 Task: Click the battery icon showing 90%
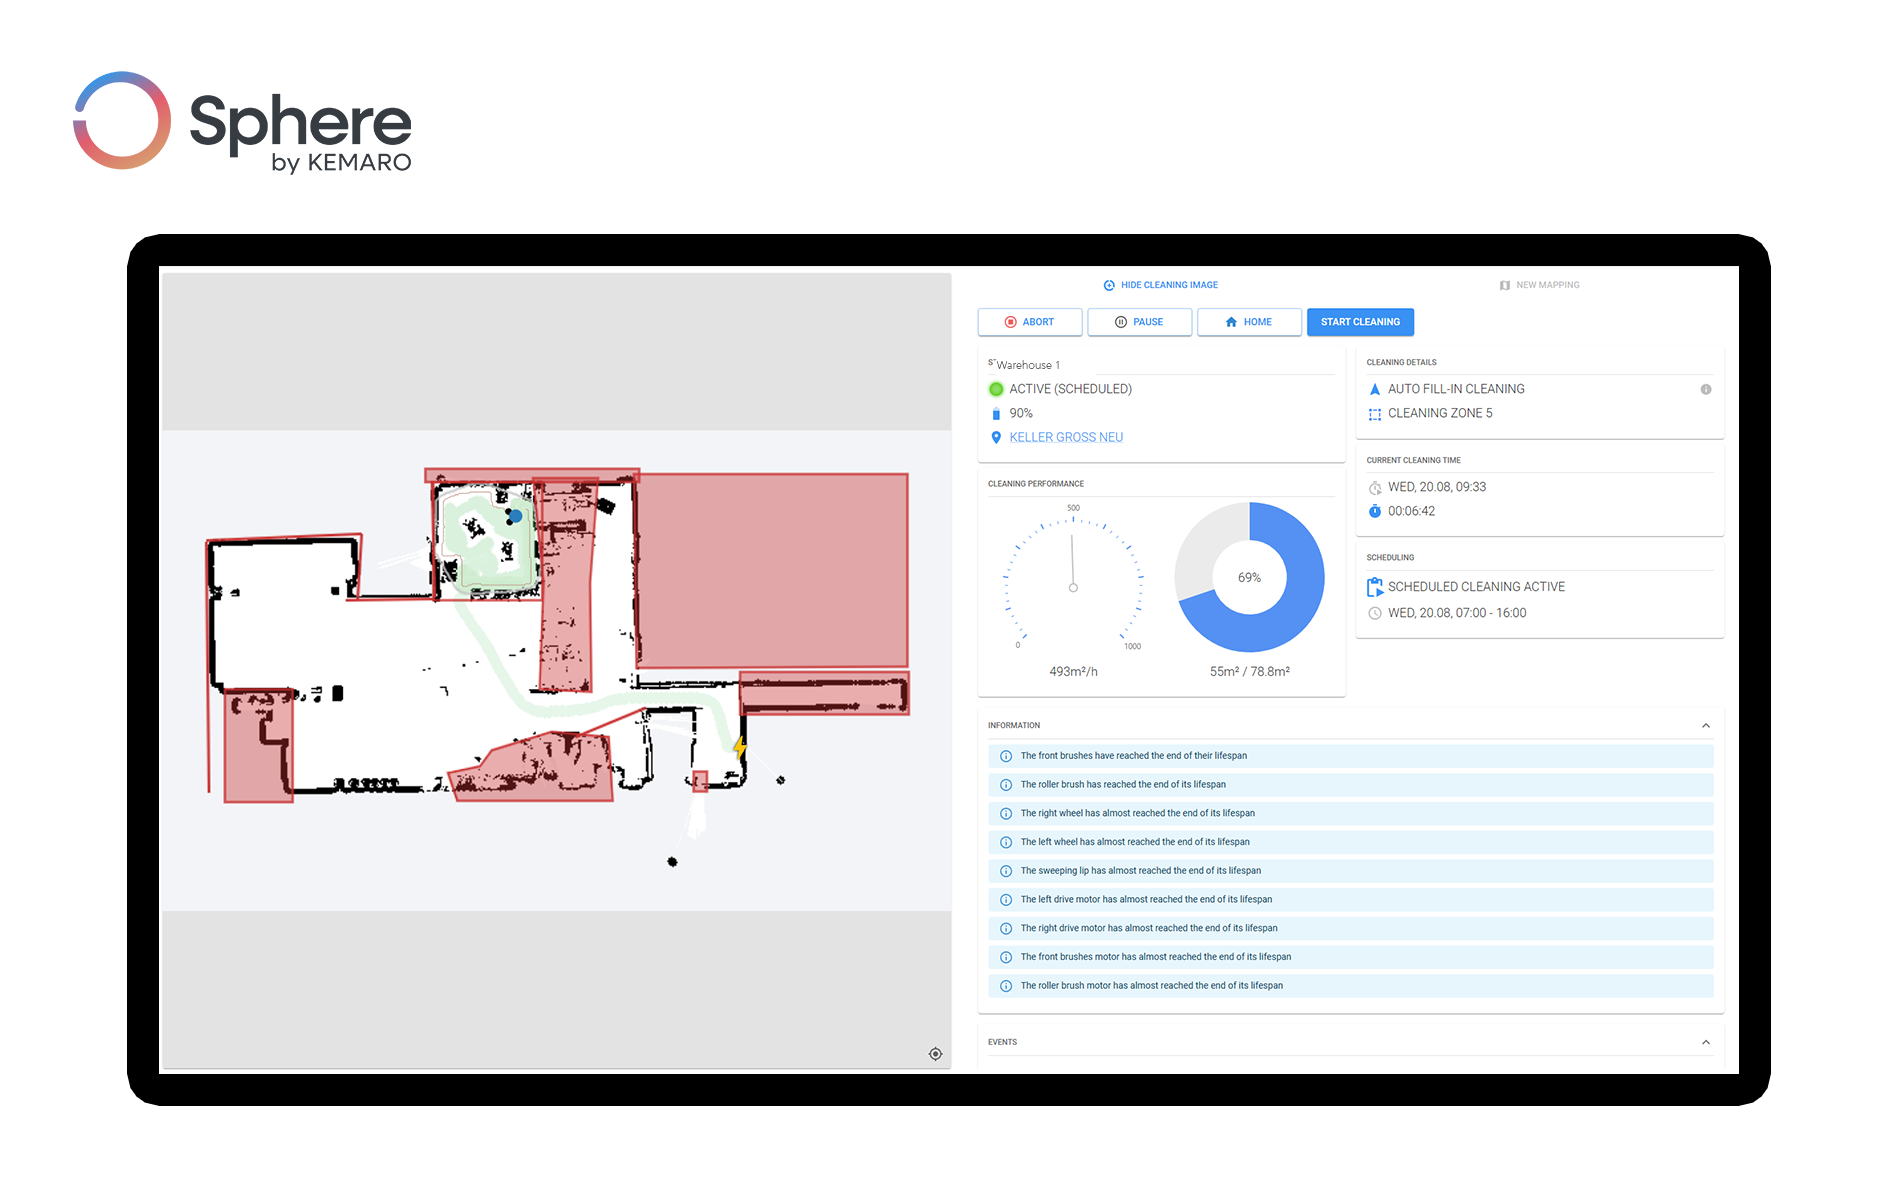(x=996, y=413)
